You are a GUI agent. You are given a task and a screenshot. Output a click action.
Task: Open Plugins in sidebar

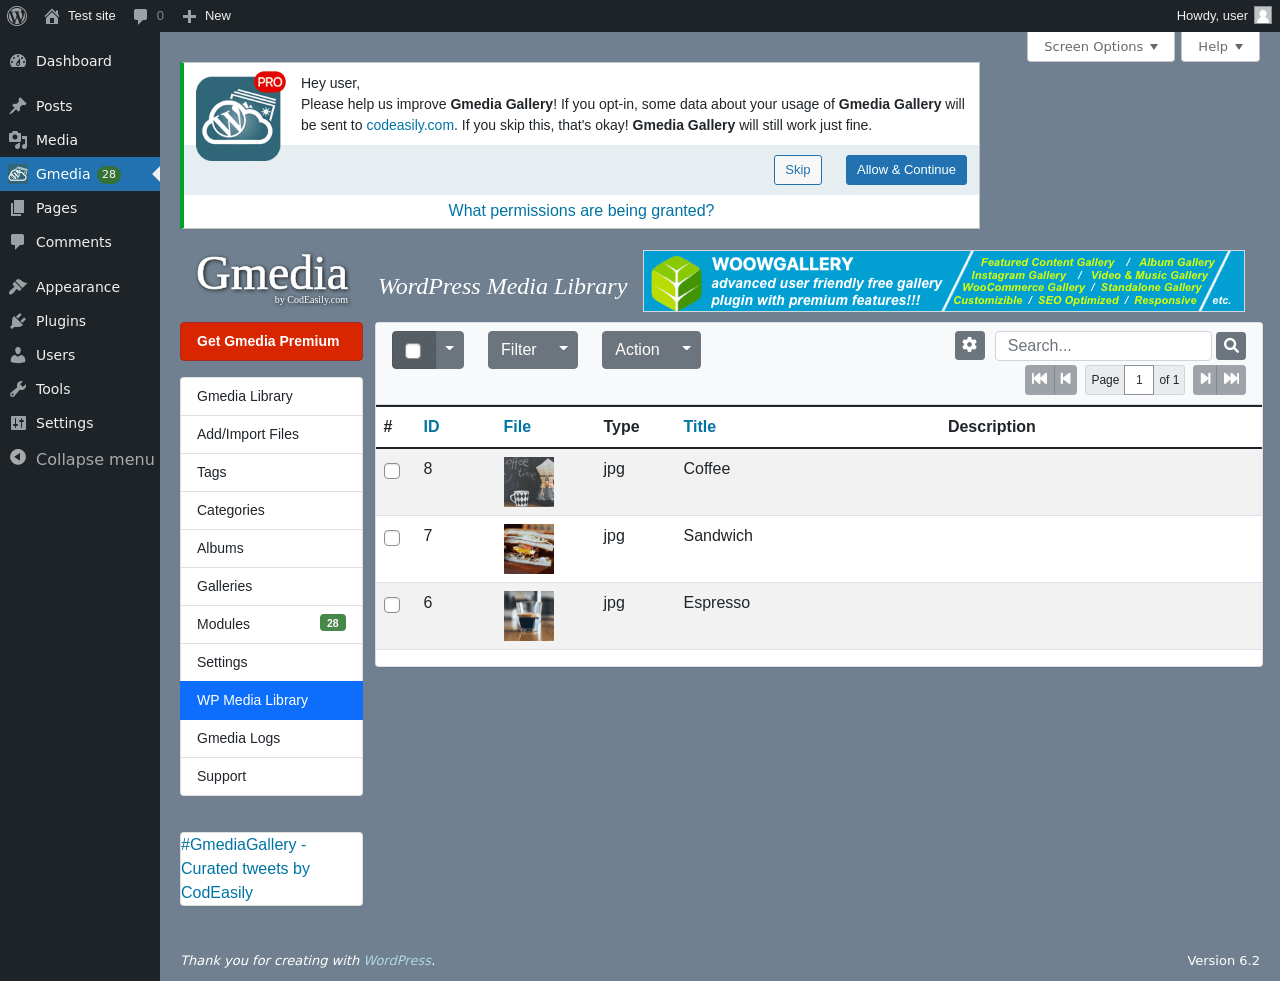pyautogui.click(x=80, y=321)
